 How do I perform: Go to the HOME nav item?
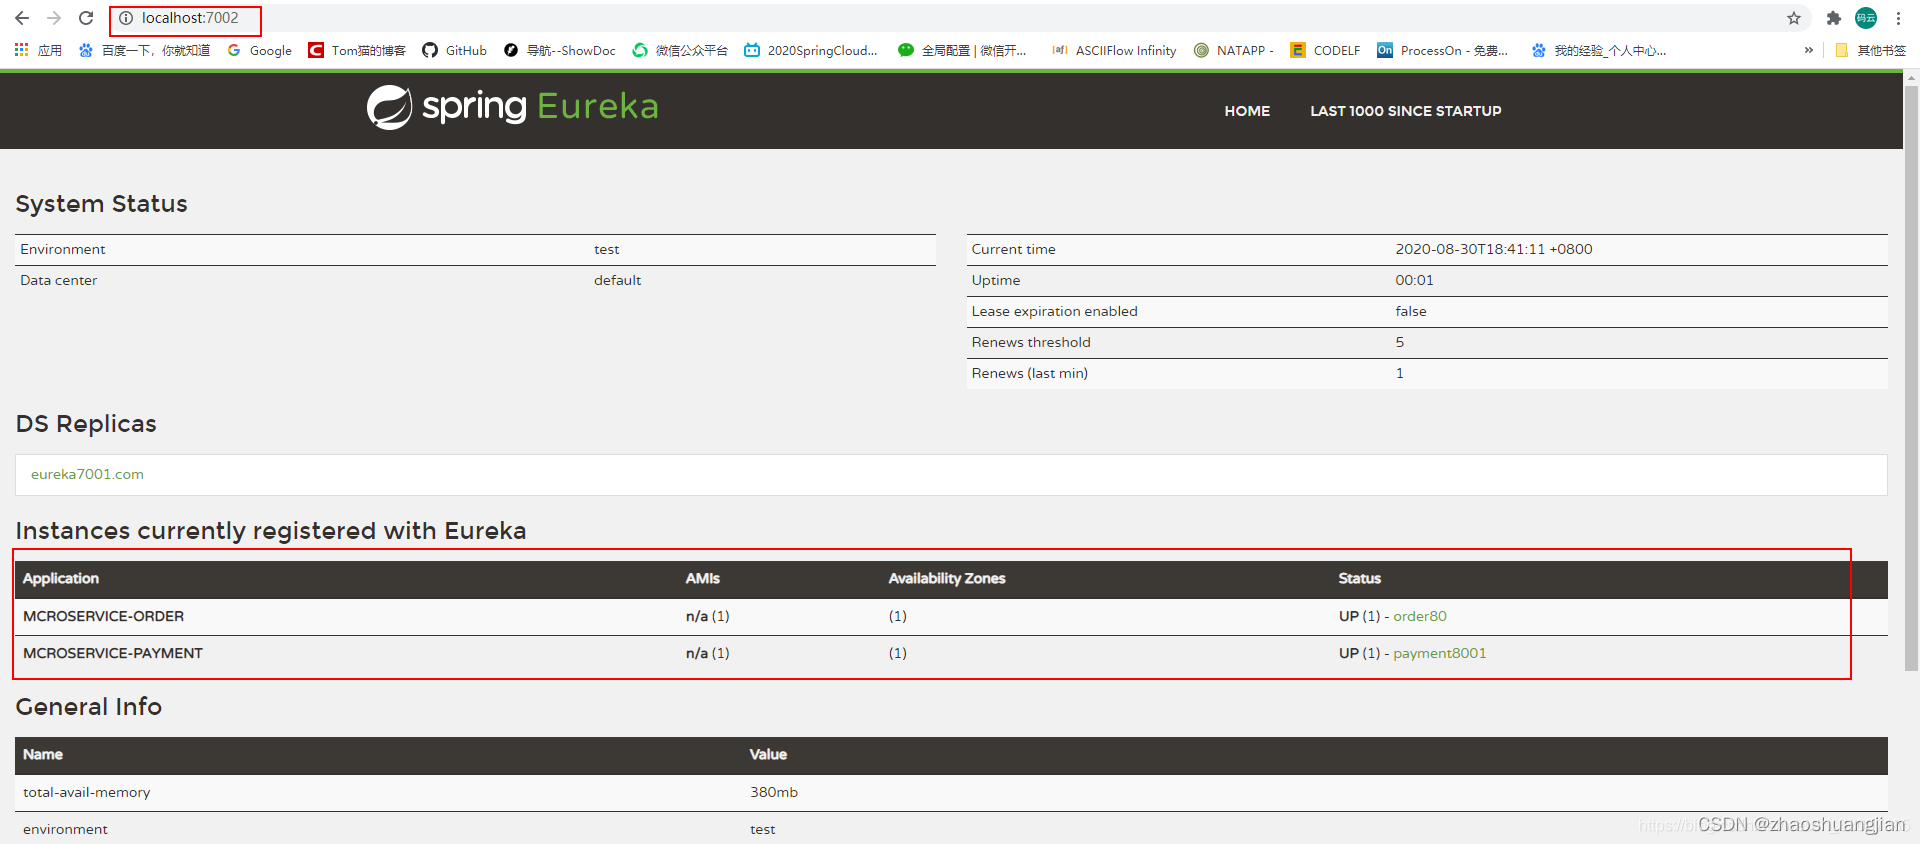click(x=1247, y=111)
